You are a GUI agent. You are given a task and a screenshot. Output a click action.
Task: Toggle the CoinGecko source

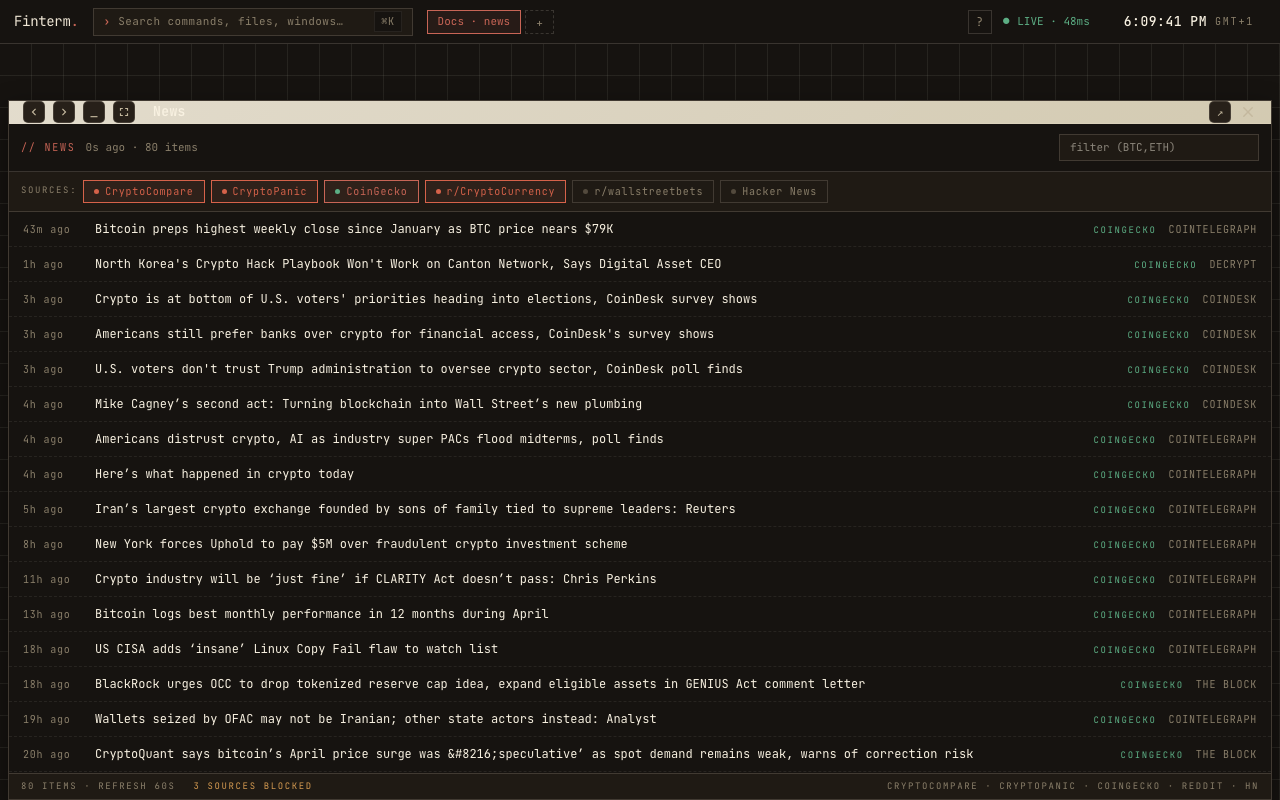pos(371,192)
